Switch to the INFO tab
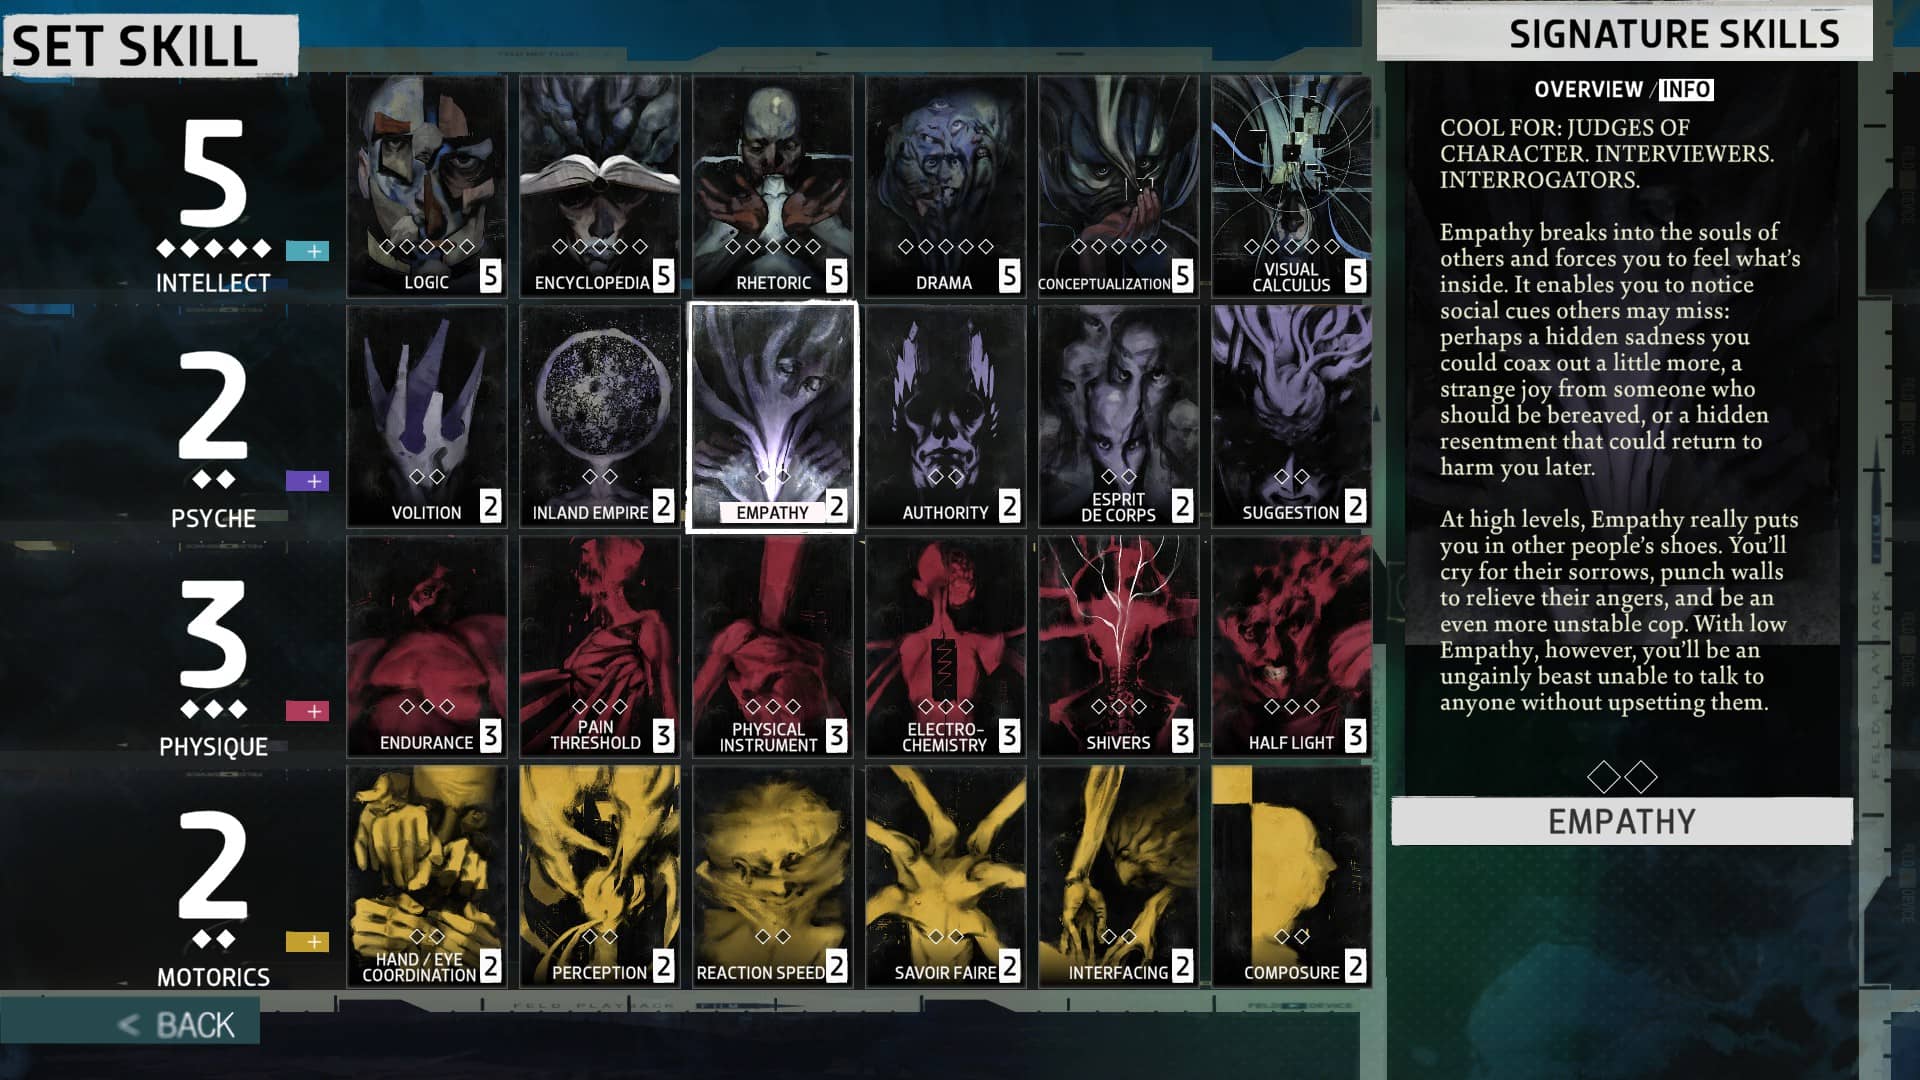Viewport: 1920px width, 1080px height. (x=1686, y=90)
